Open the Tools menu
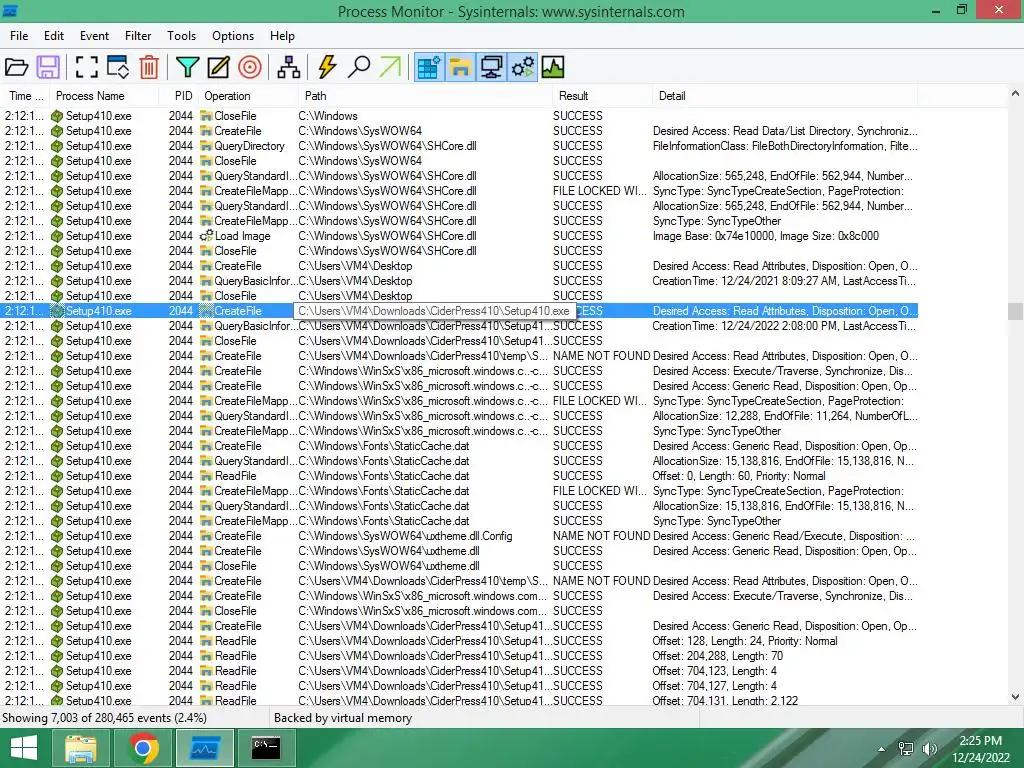The height and width of the screenshot is (768, 1024). pos(182,36)
